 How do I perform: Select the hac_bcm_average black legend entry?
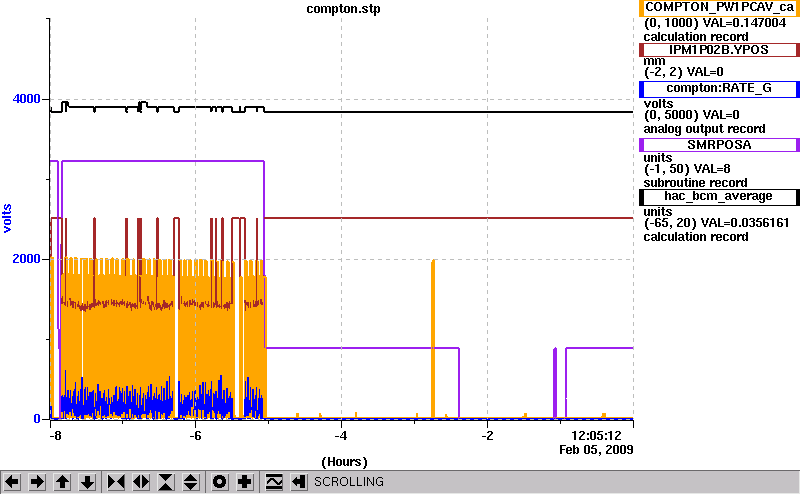(719, 197)
